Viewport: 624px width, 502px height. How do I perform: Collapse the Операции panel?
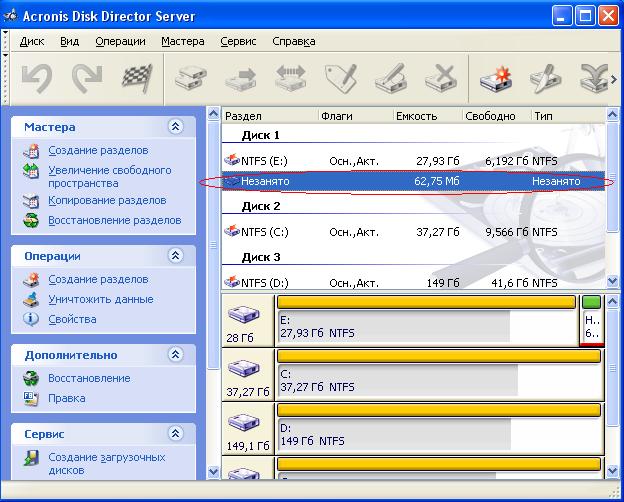pyautogui.click(x=176, y=256)
